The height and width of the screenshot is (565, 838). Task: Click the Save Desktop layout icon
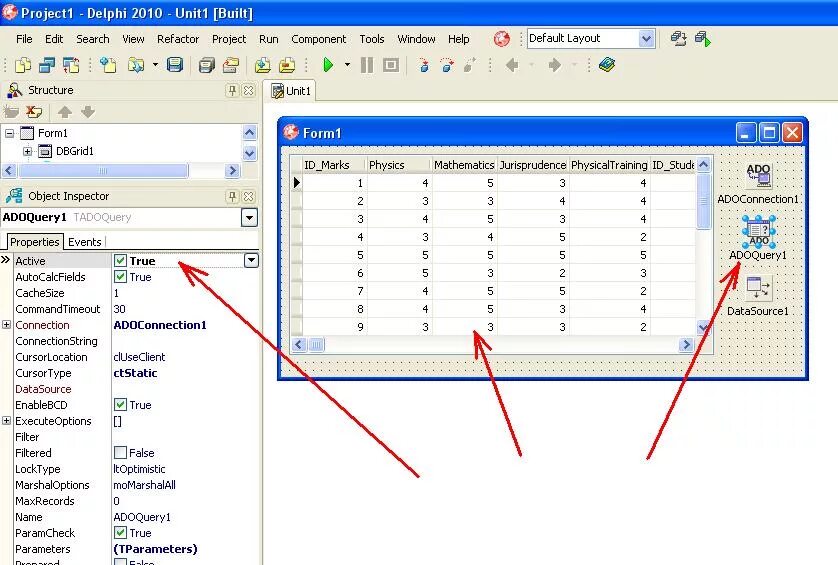[x=679, y=38]
